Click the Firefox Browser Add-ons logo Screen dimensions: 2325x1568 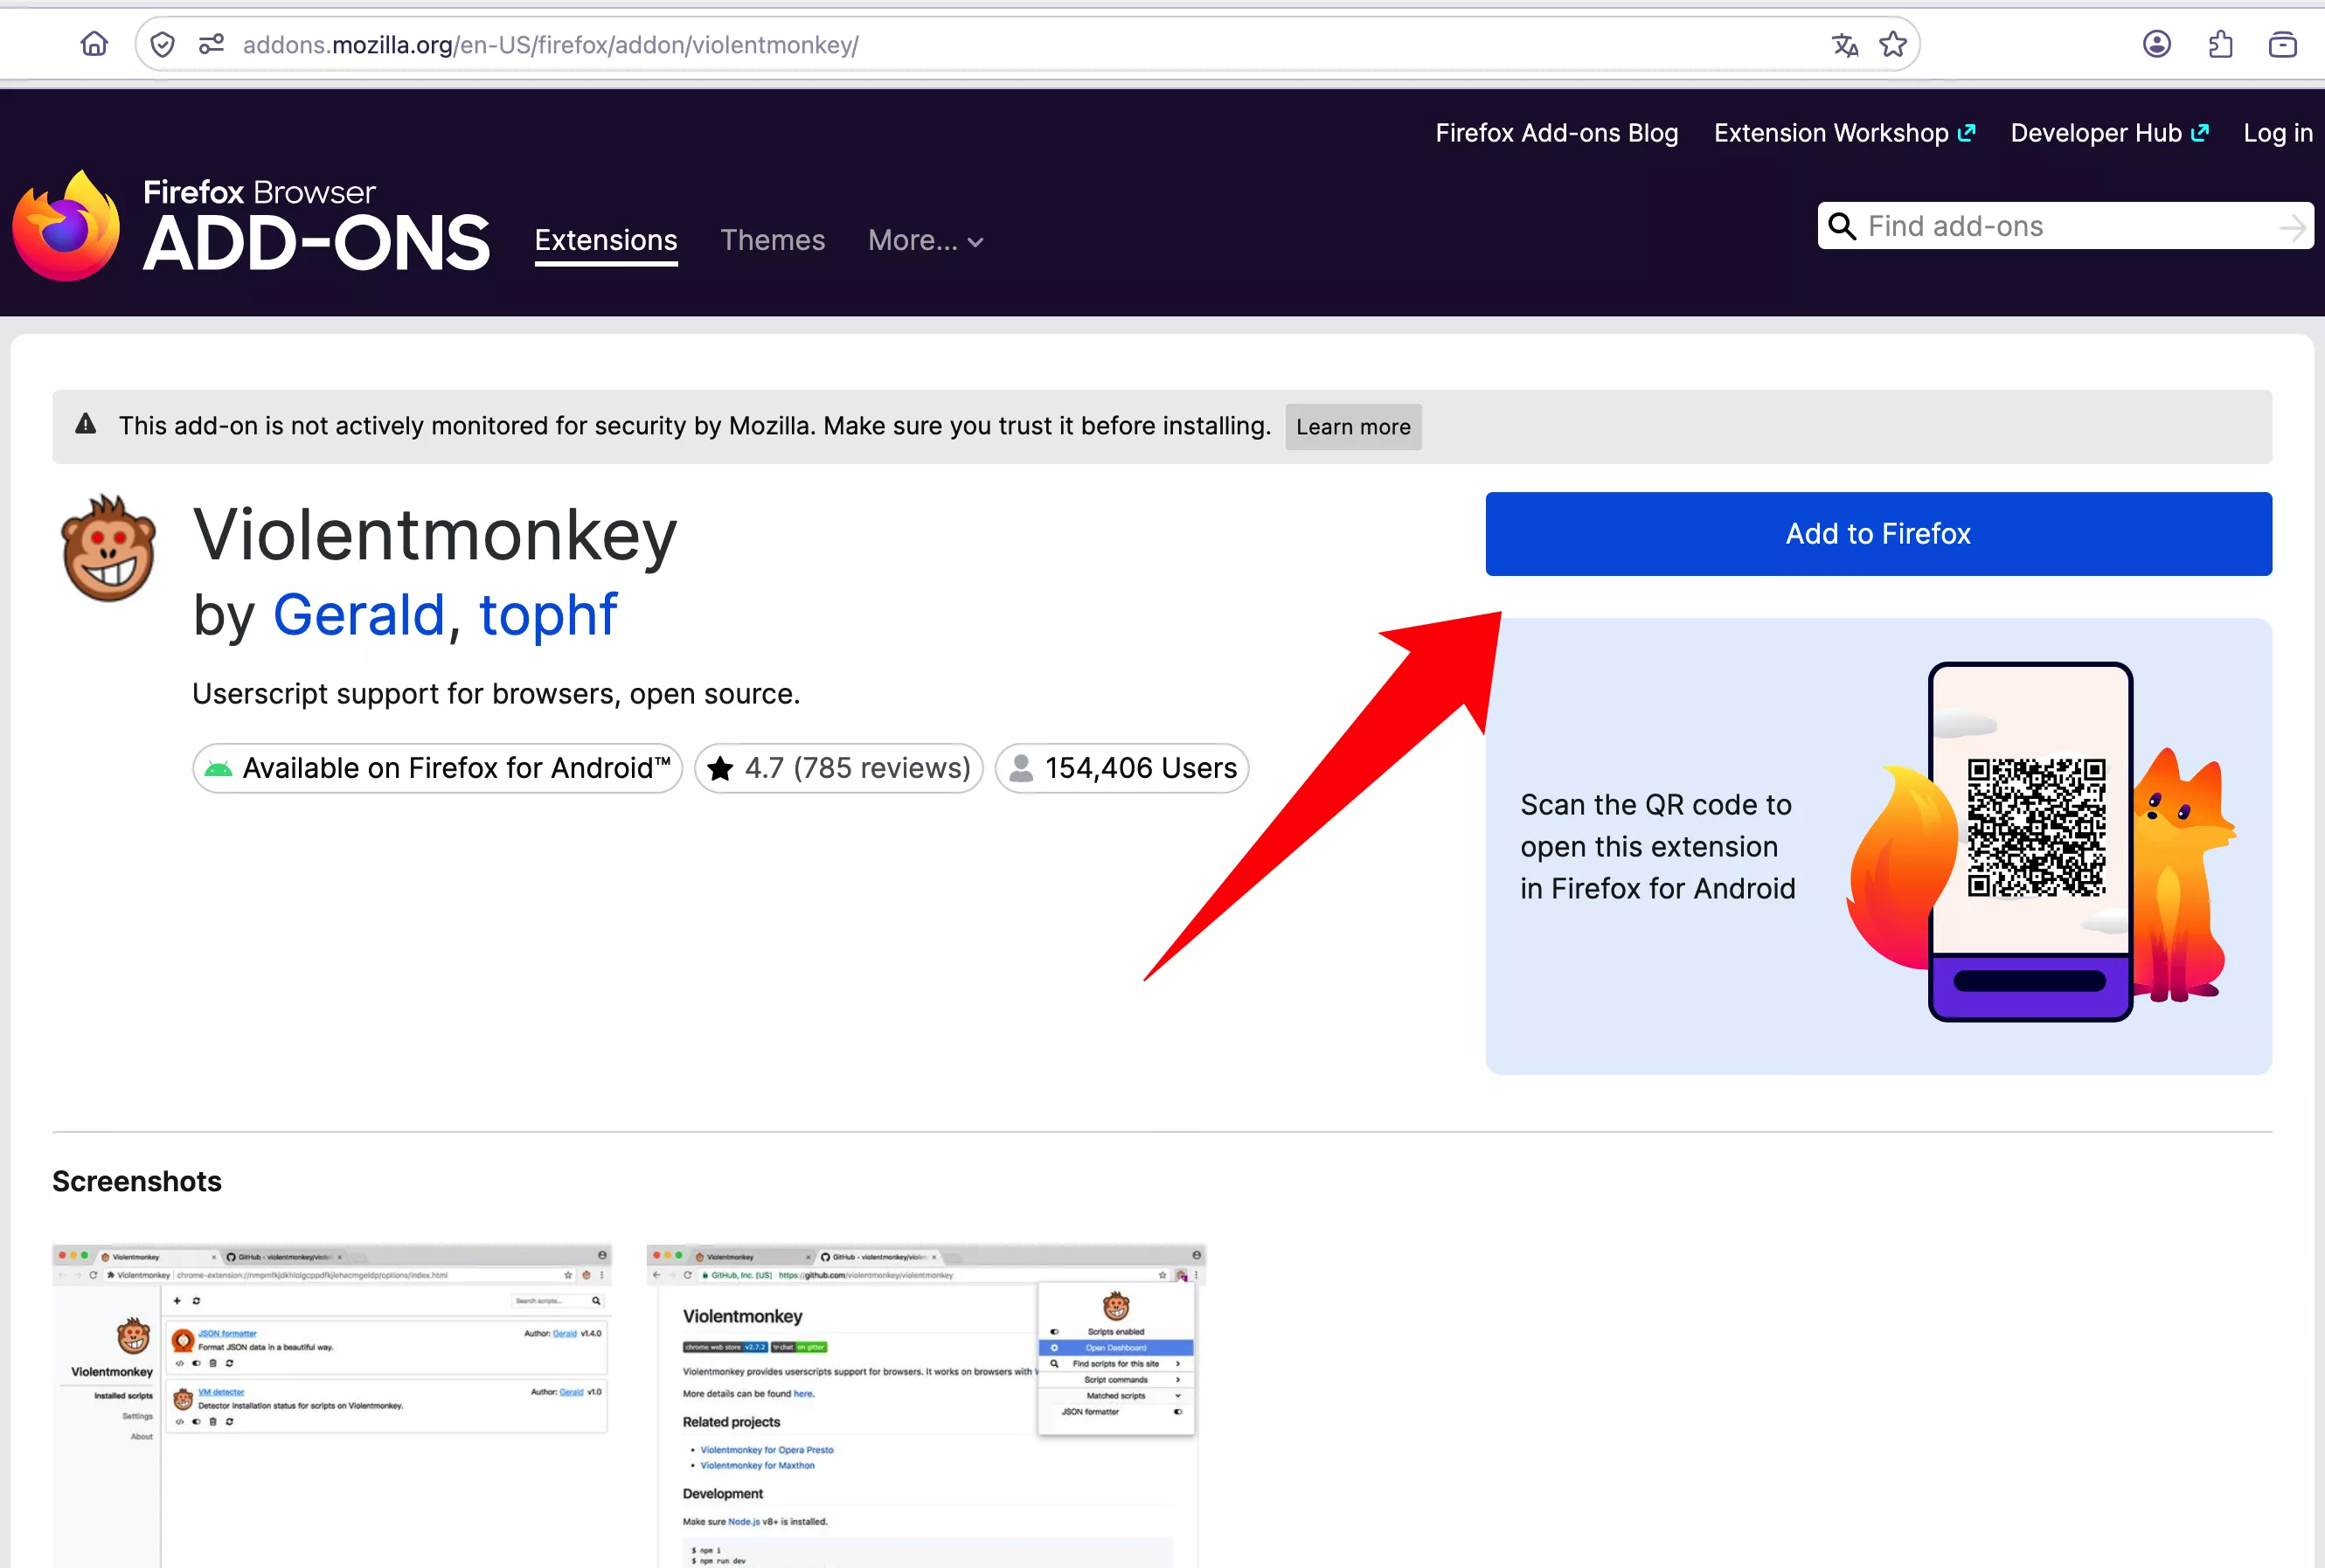(x=251, y=225)
